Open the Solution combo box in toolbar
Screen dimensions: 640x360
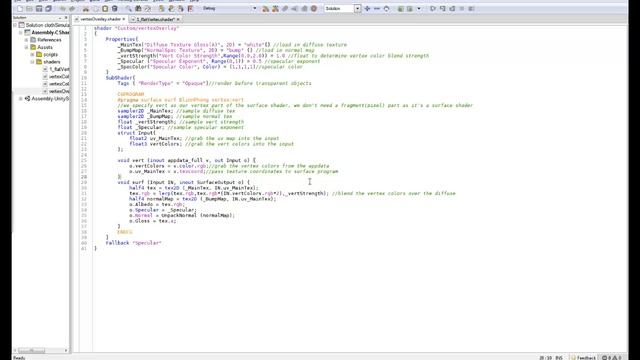(x=343, y=9)
